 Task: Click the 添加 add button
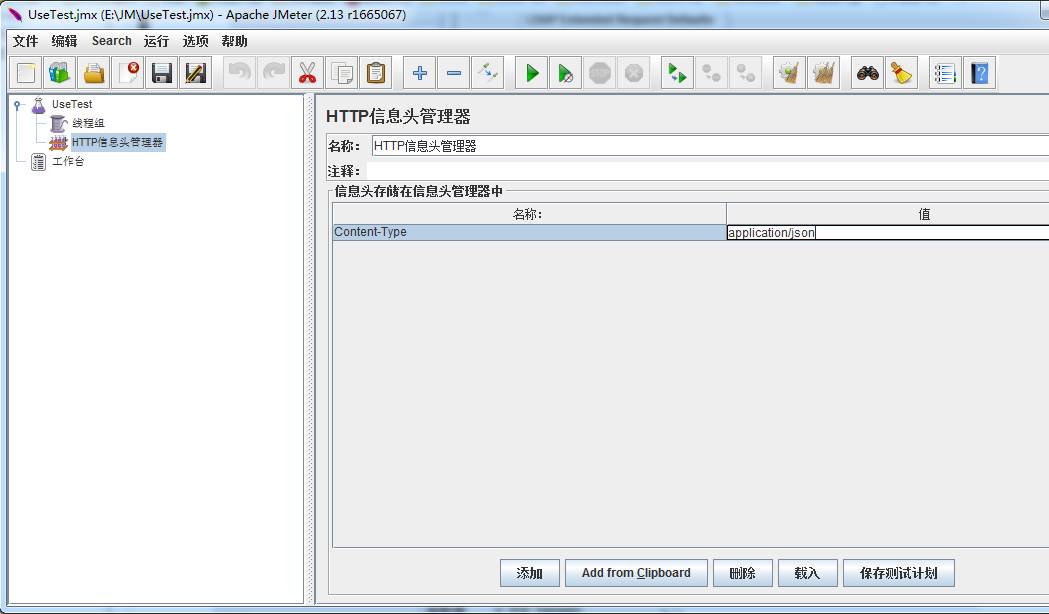pos(529,573)
